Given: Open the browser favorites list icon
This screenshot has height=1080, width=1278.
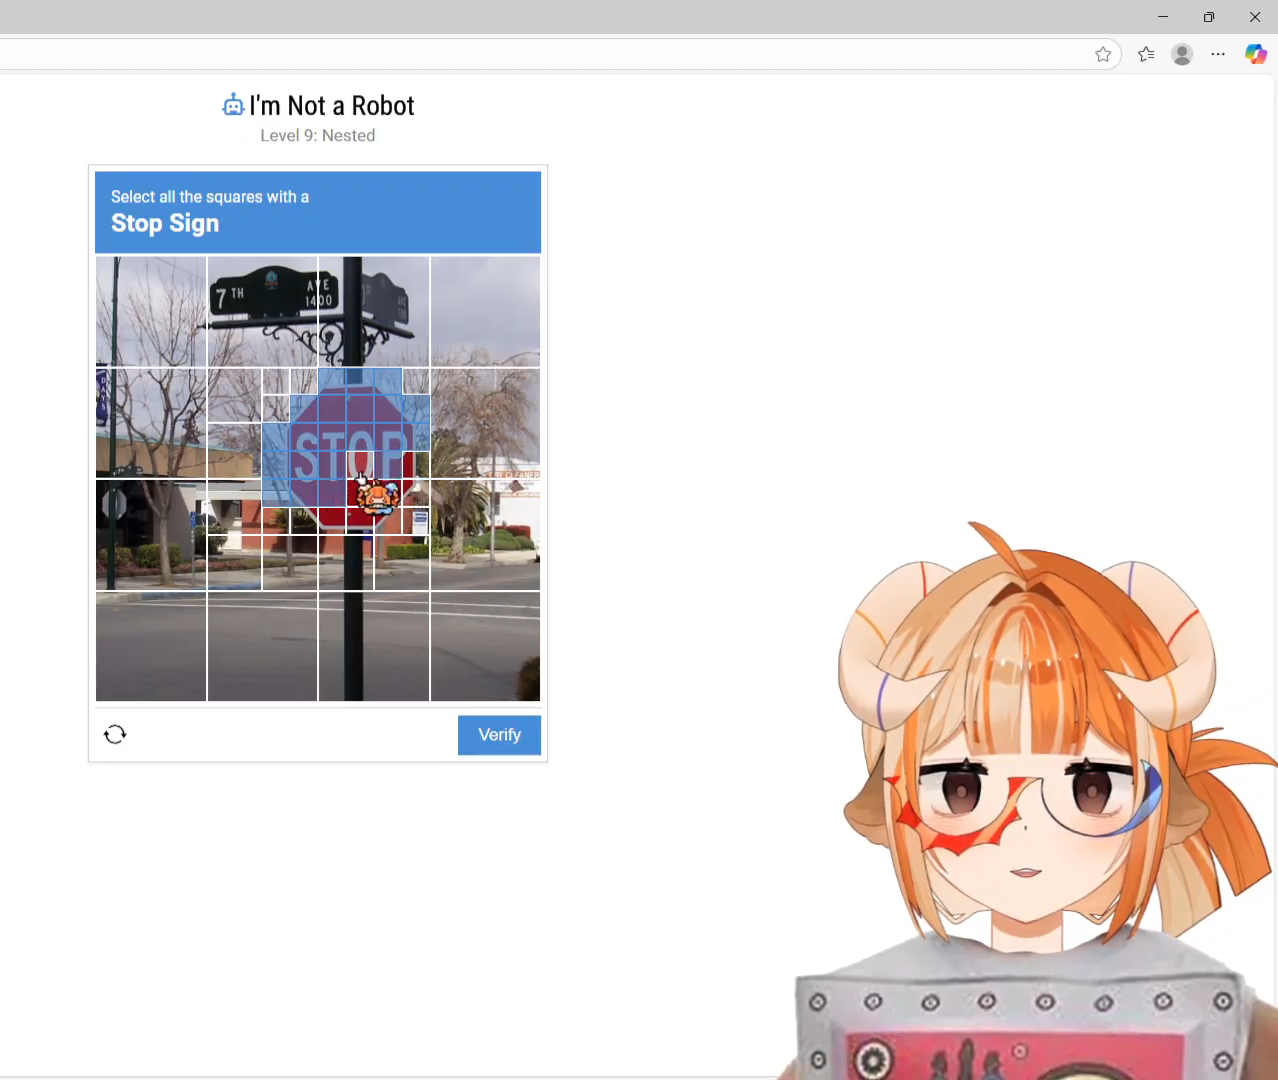Looking at the screenshot, I should tap(1146, 54).
